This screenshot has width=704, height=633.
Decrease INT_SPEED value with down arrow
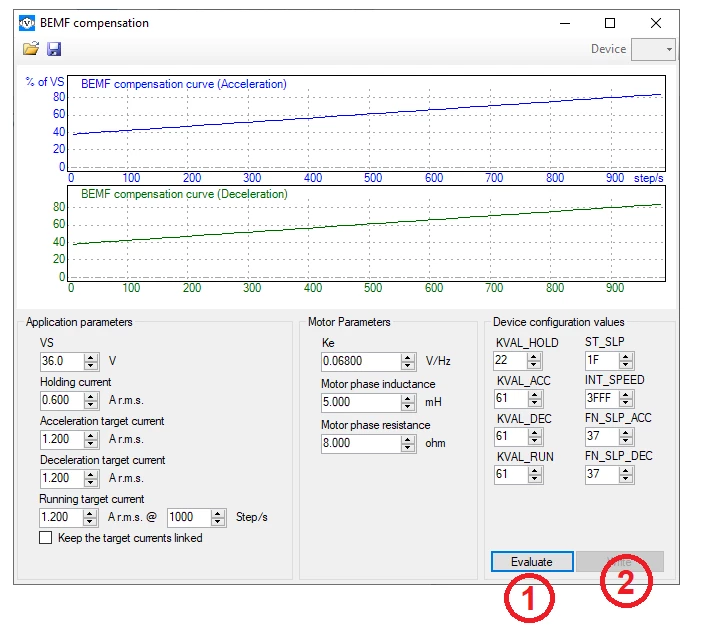pyautogui.click(x=625, y=402)
